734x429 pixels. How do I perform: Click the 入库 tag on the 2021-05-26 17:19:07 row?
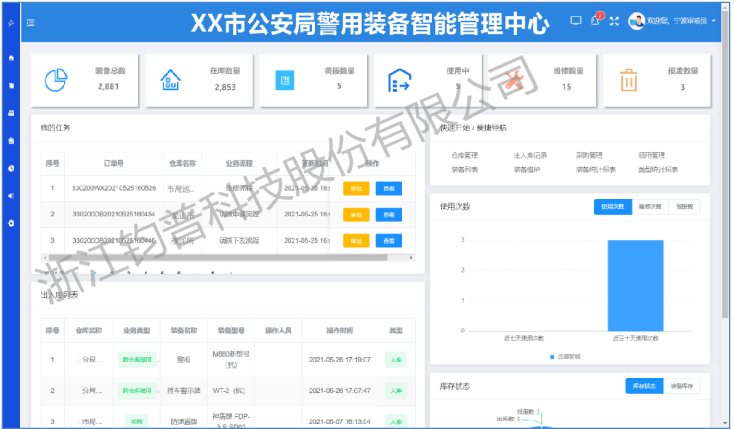pyautogui.click(x=396, y=360)
